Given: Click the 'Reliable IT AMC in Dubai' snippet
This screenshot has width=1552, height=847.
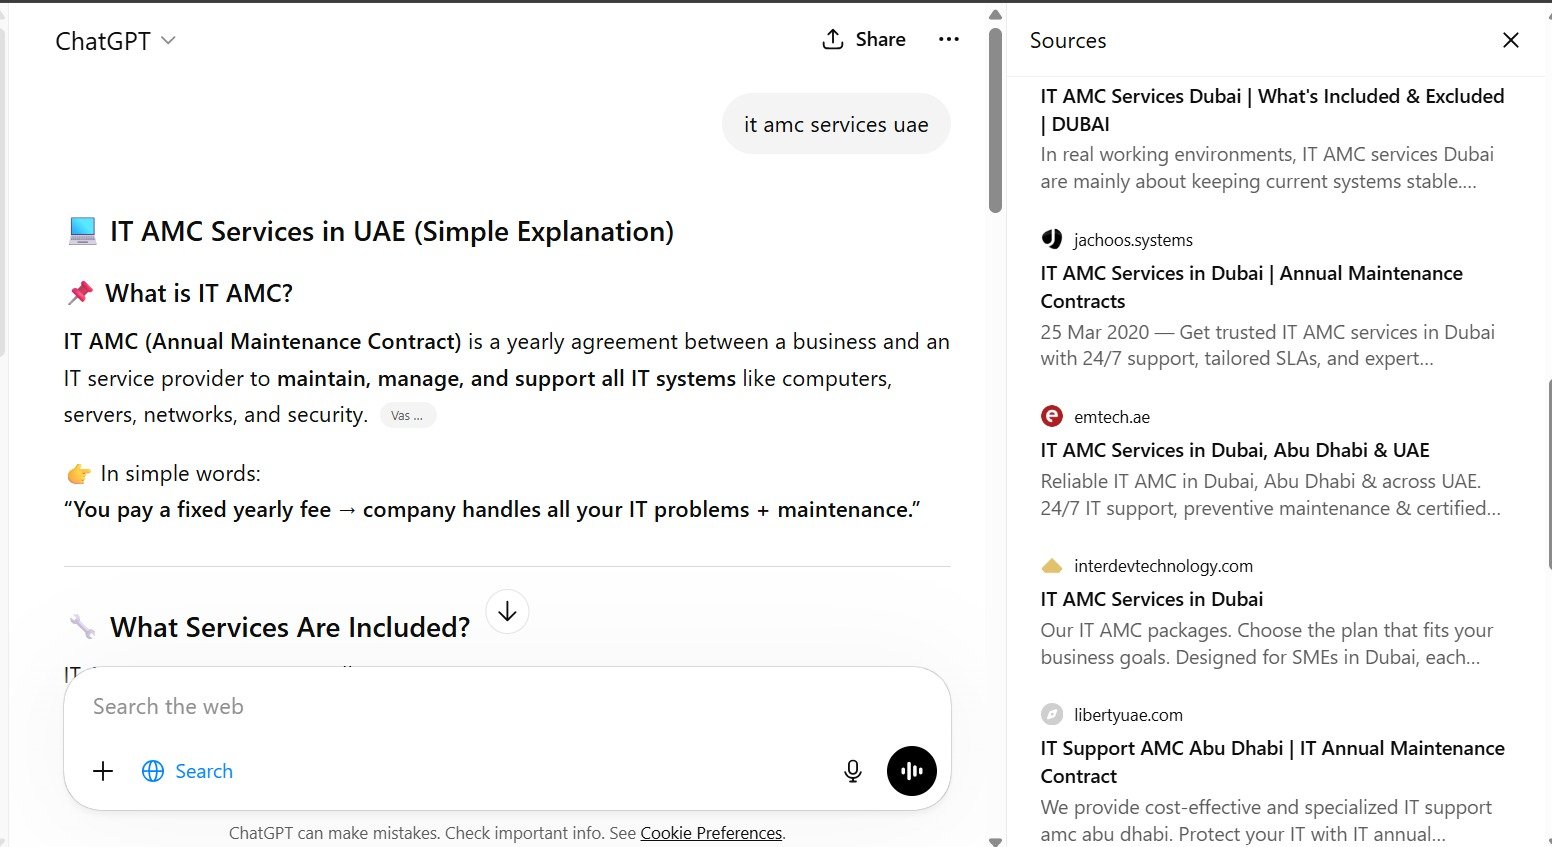Looking at the screenshot, I should [x=1270, y=494].
